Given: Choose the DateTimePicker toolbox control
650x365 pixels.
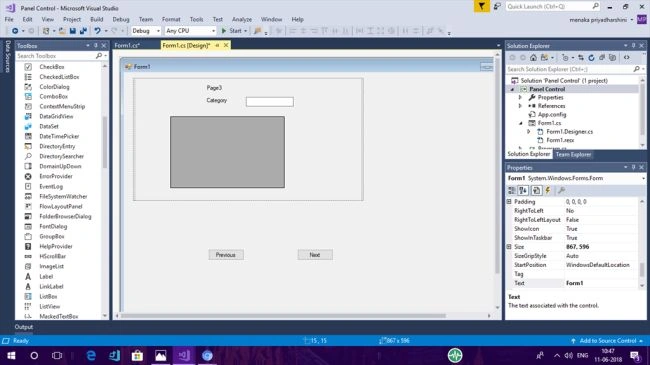Looking at the screenshot, I should point(59,136).
